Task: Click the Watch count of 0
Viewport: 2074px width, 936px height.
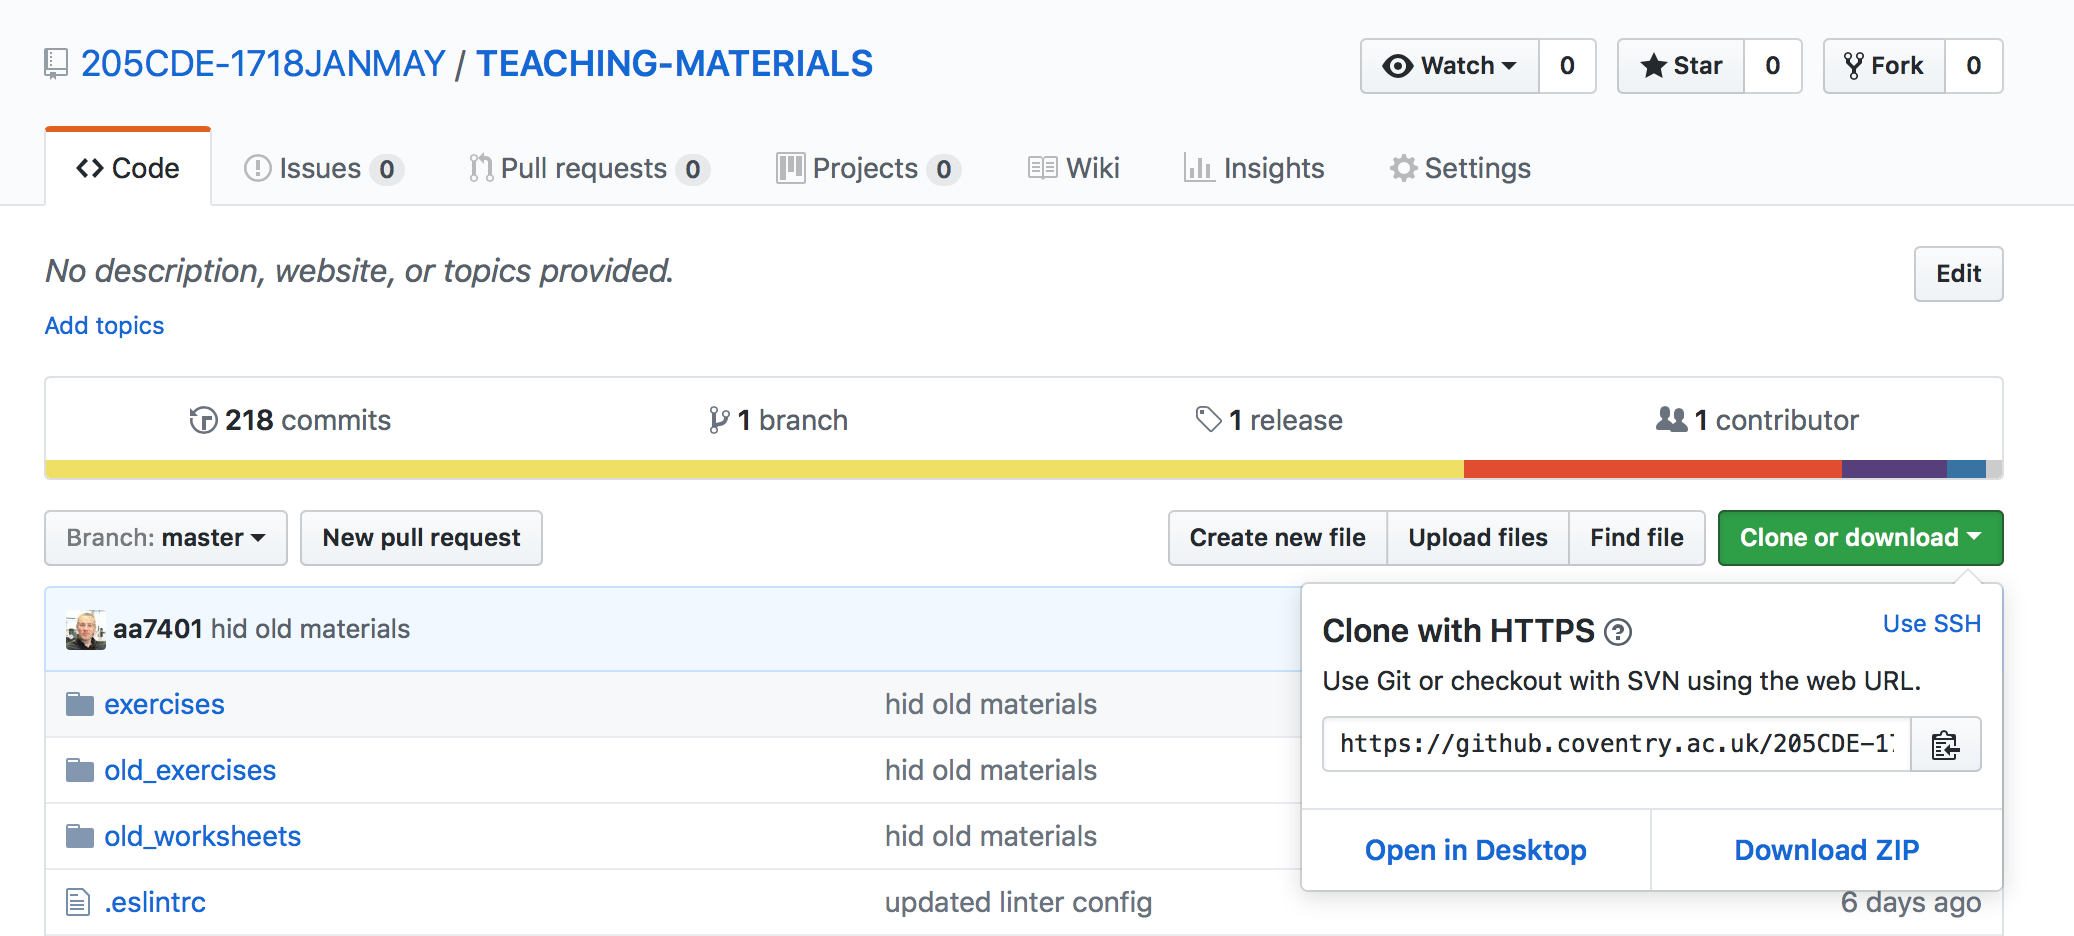Action: coord(1567,66)
